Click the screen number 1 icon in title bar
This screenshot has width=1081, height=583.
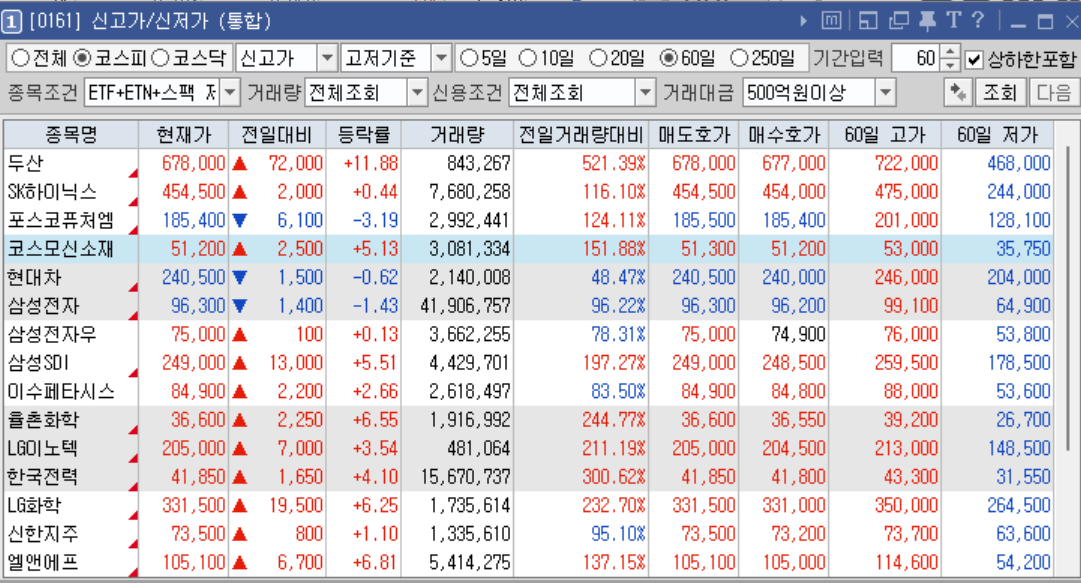pos(12,21)
